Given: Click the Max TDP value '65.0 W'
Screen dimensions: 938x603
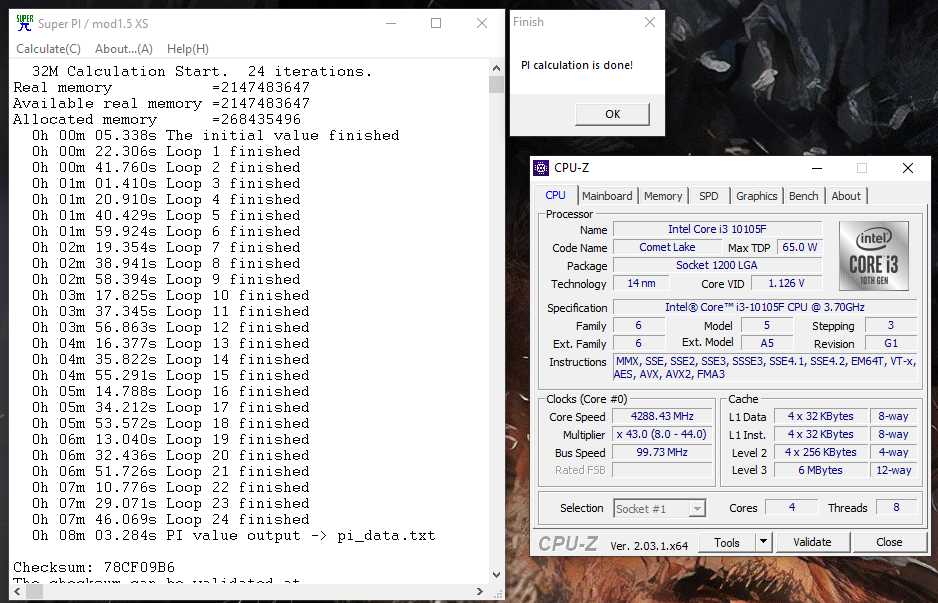Looking at the screenshot, I should [x=800, y=247].
